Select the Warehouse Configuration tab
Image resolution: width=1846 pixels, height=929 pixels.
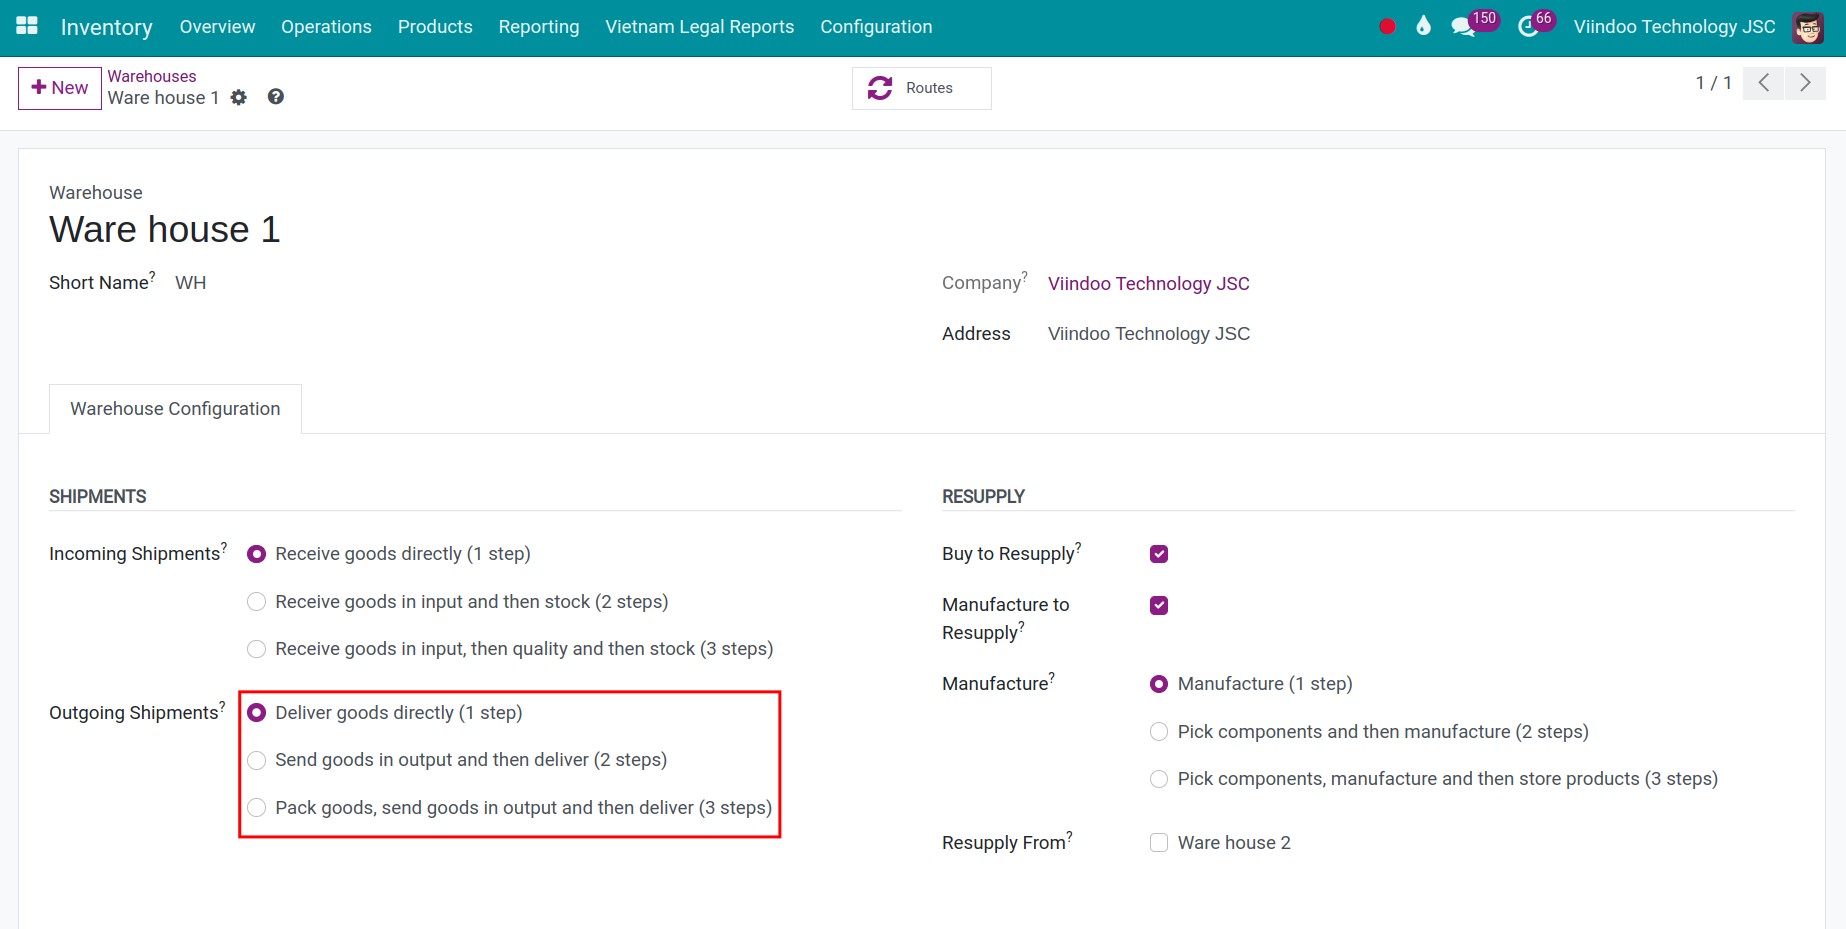(x=175, y=409)
